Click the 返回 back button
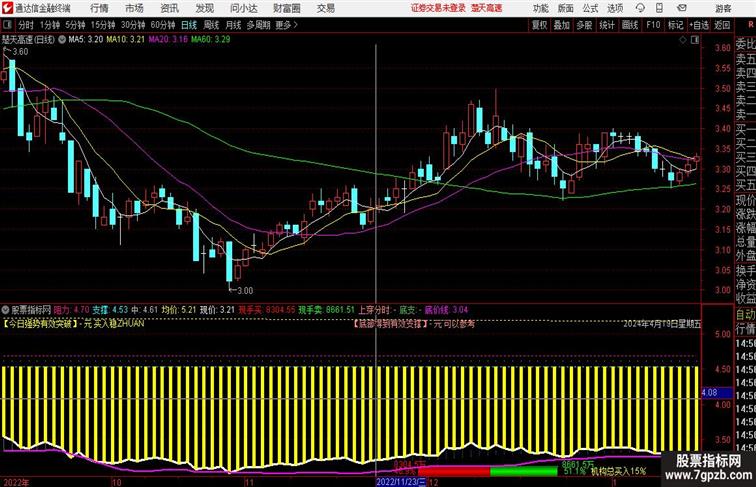 pos(722,25)
